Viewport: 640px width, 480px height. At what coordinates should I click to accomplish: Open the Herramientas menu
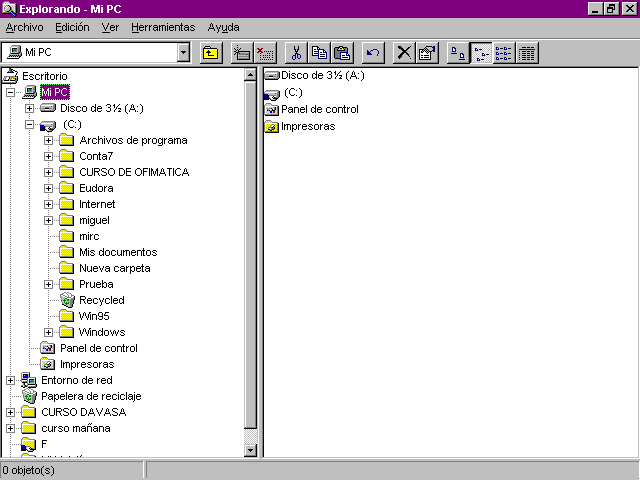tap(163, 27)
